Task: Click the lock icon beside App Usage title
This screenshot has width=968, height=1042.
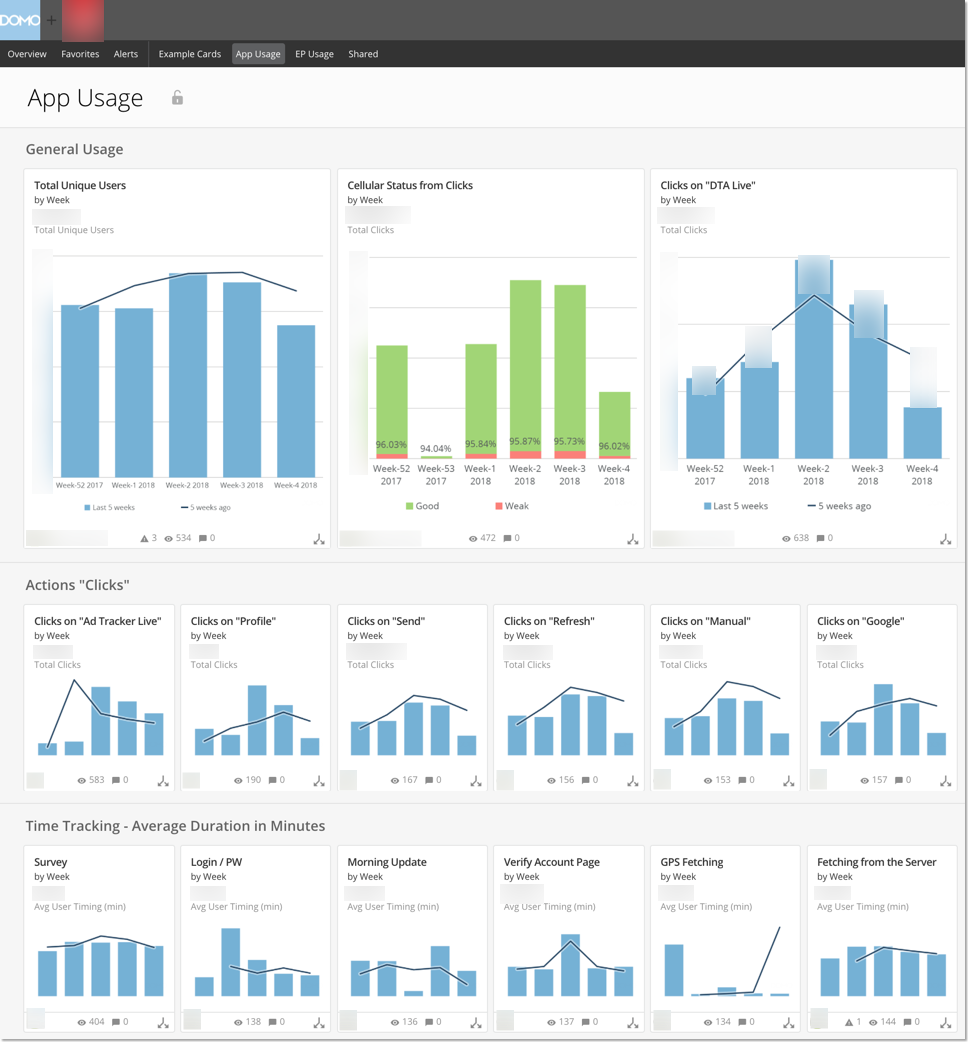Action: 177,98
